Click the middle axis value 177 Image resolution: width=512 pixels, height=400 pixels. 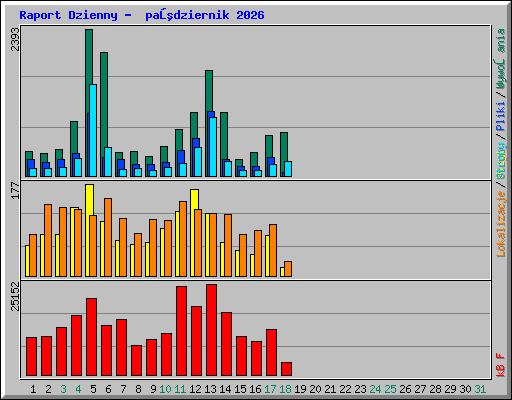[15, 191]
